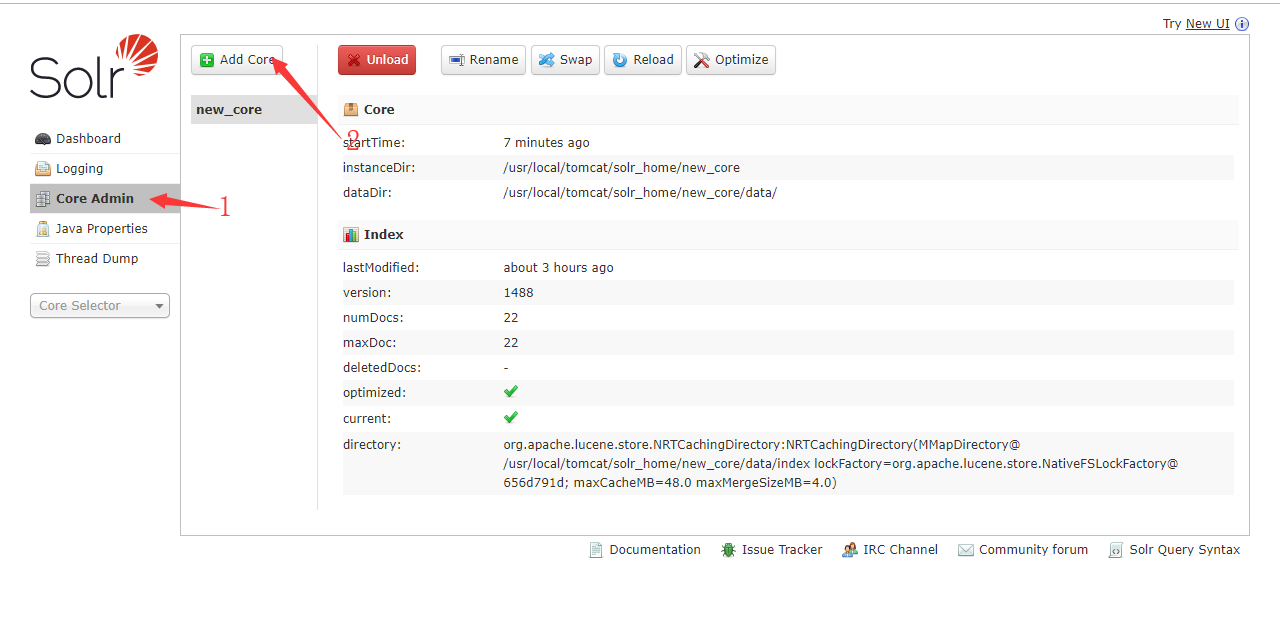
Task: Click the Optimize tools icon
Action: pos(702,60)
